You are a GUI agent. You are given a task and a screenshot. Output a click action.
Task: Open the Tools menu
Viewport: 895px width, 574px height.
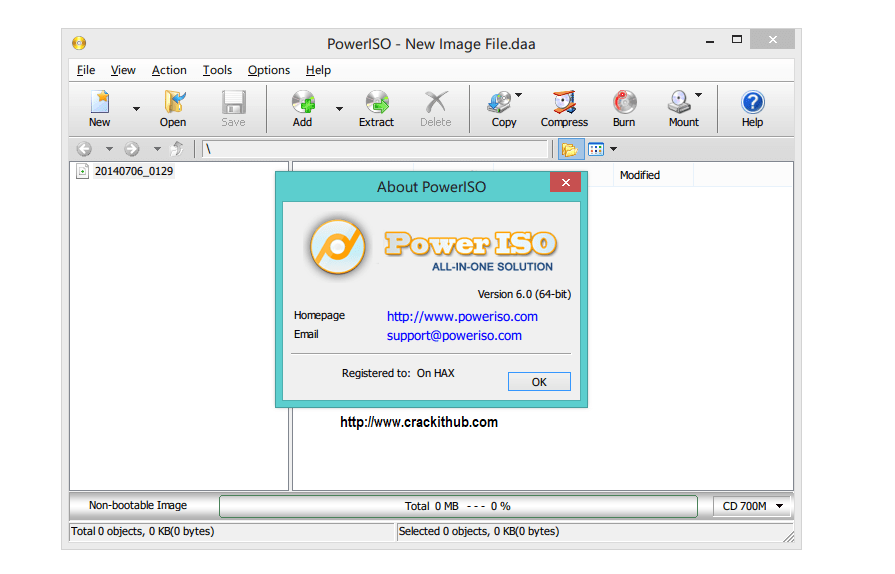coord(217,70)
